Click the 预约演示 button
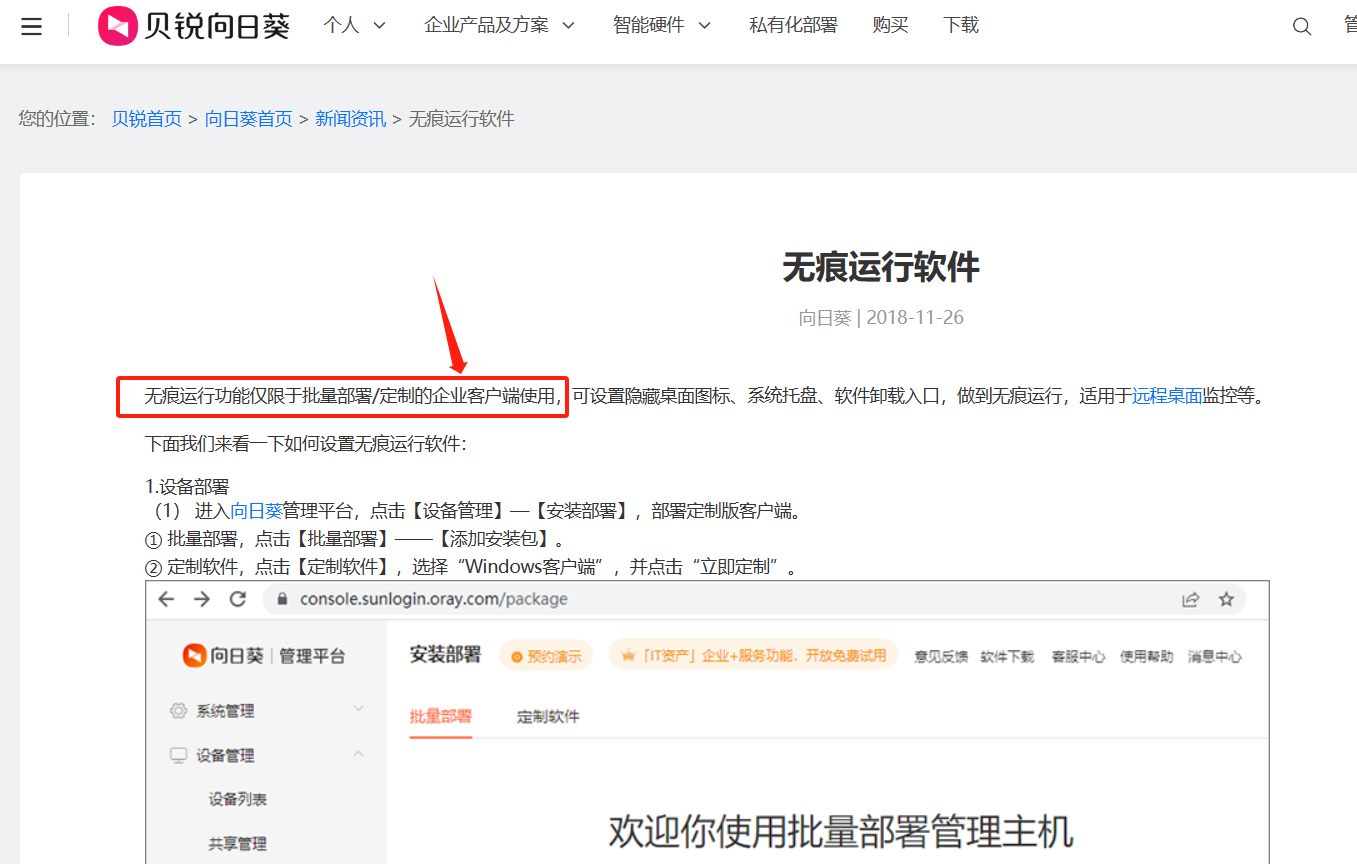This screenshot has width=1357, height=864. (x=546, y=656)
